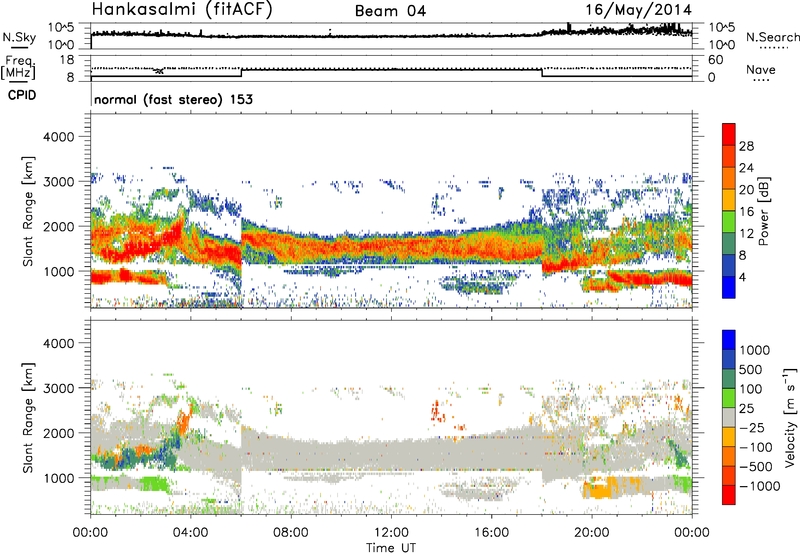Click the "20:00" time axis label
800x554 pixels.
coord(592,533)
